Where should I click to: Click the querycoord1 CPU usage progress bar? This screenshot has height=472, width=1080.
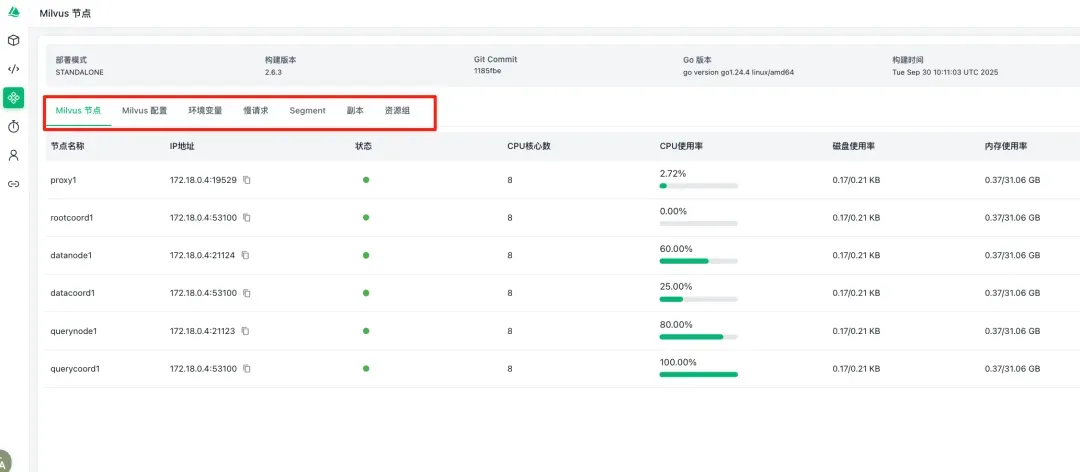pyautogui.click(x=698, y=374)
